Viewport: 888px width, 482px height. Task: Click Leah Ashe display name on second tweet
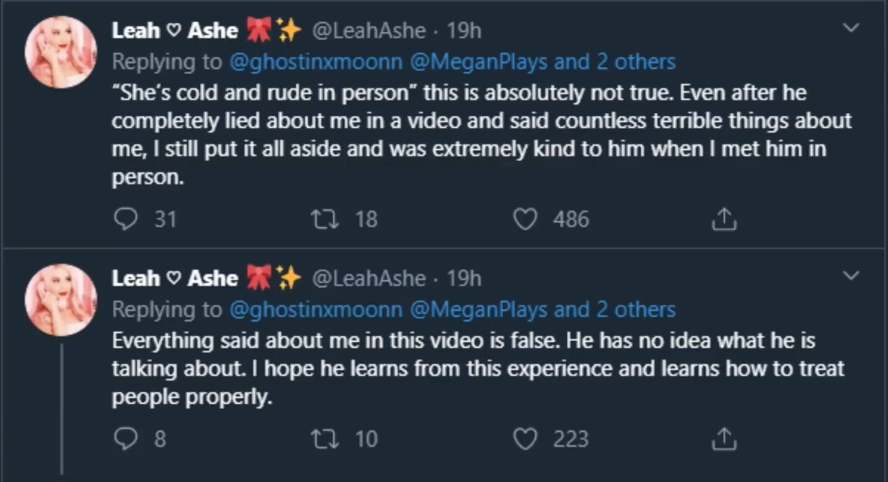tap(175, 278)
